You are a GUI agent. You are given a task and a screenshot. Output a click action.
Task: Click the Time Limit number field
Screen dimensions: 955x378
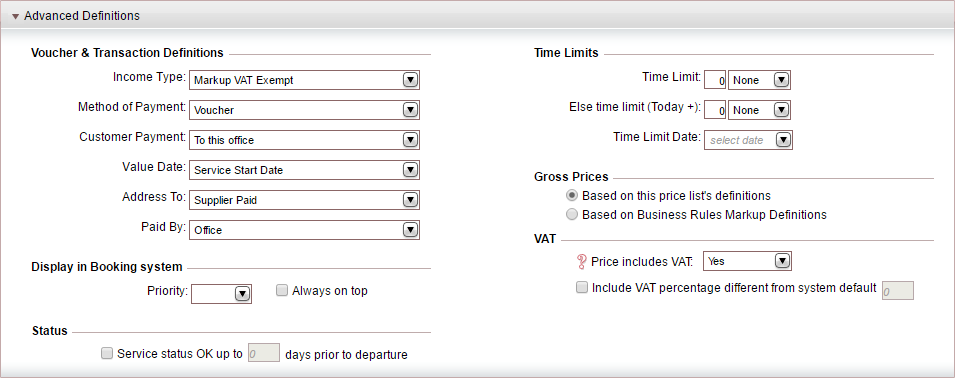[715, 80]
